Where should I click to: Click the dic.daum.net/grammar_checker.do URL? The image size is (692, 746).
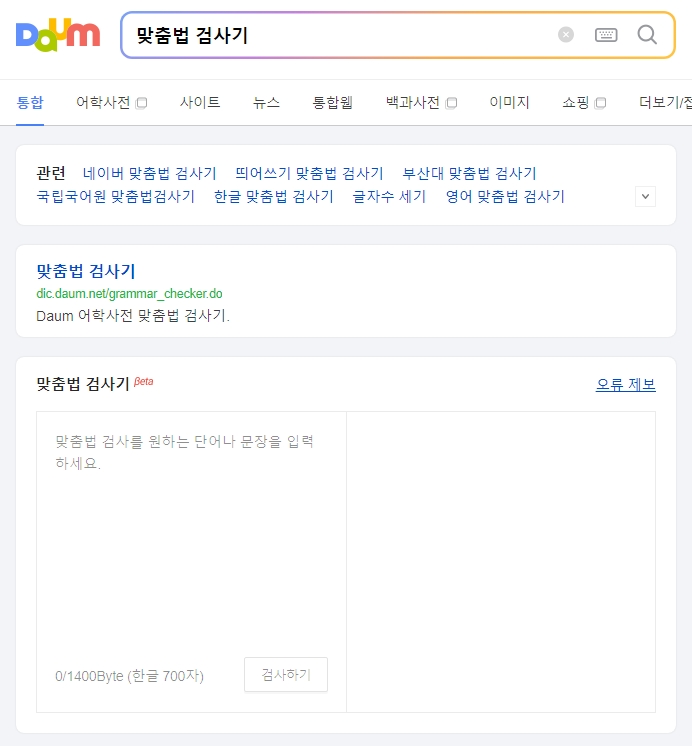pyautogui.click(x=129, y=294)
